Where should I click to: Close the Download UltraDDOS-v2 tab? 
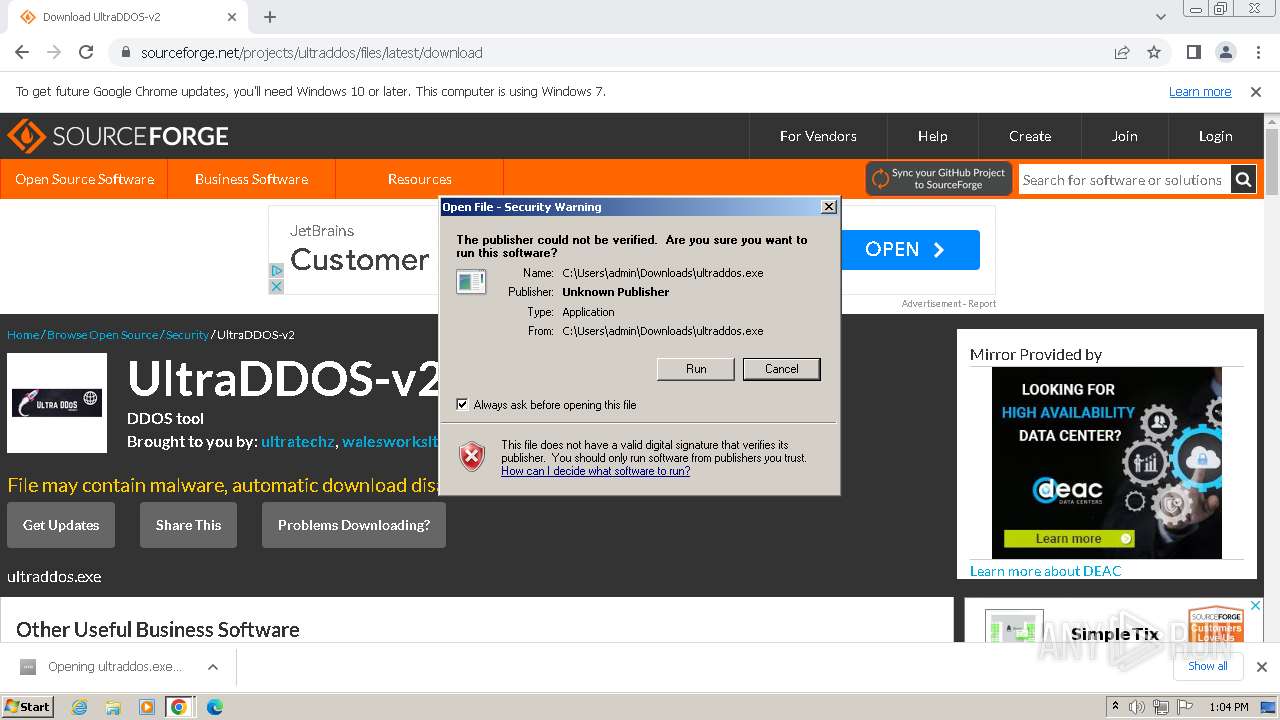pyautogui.click(x=232, y=17)
